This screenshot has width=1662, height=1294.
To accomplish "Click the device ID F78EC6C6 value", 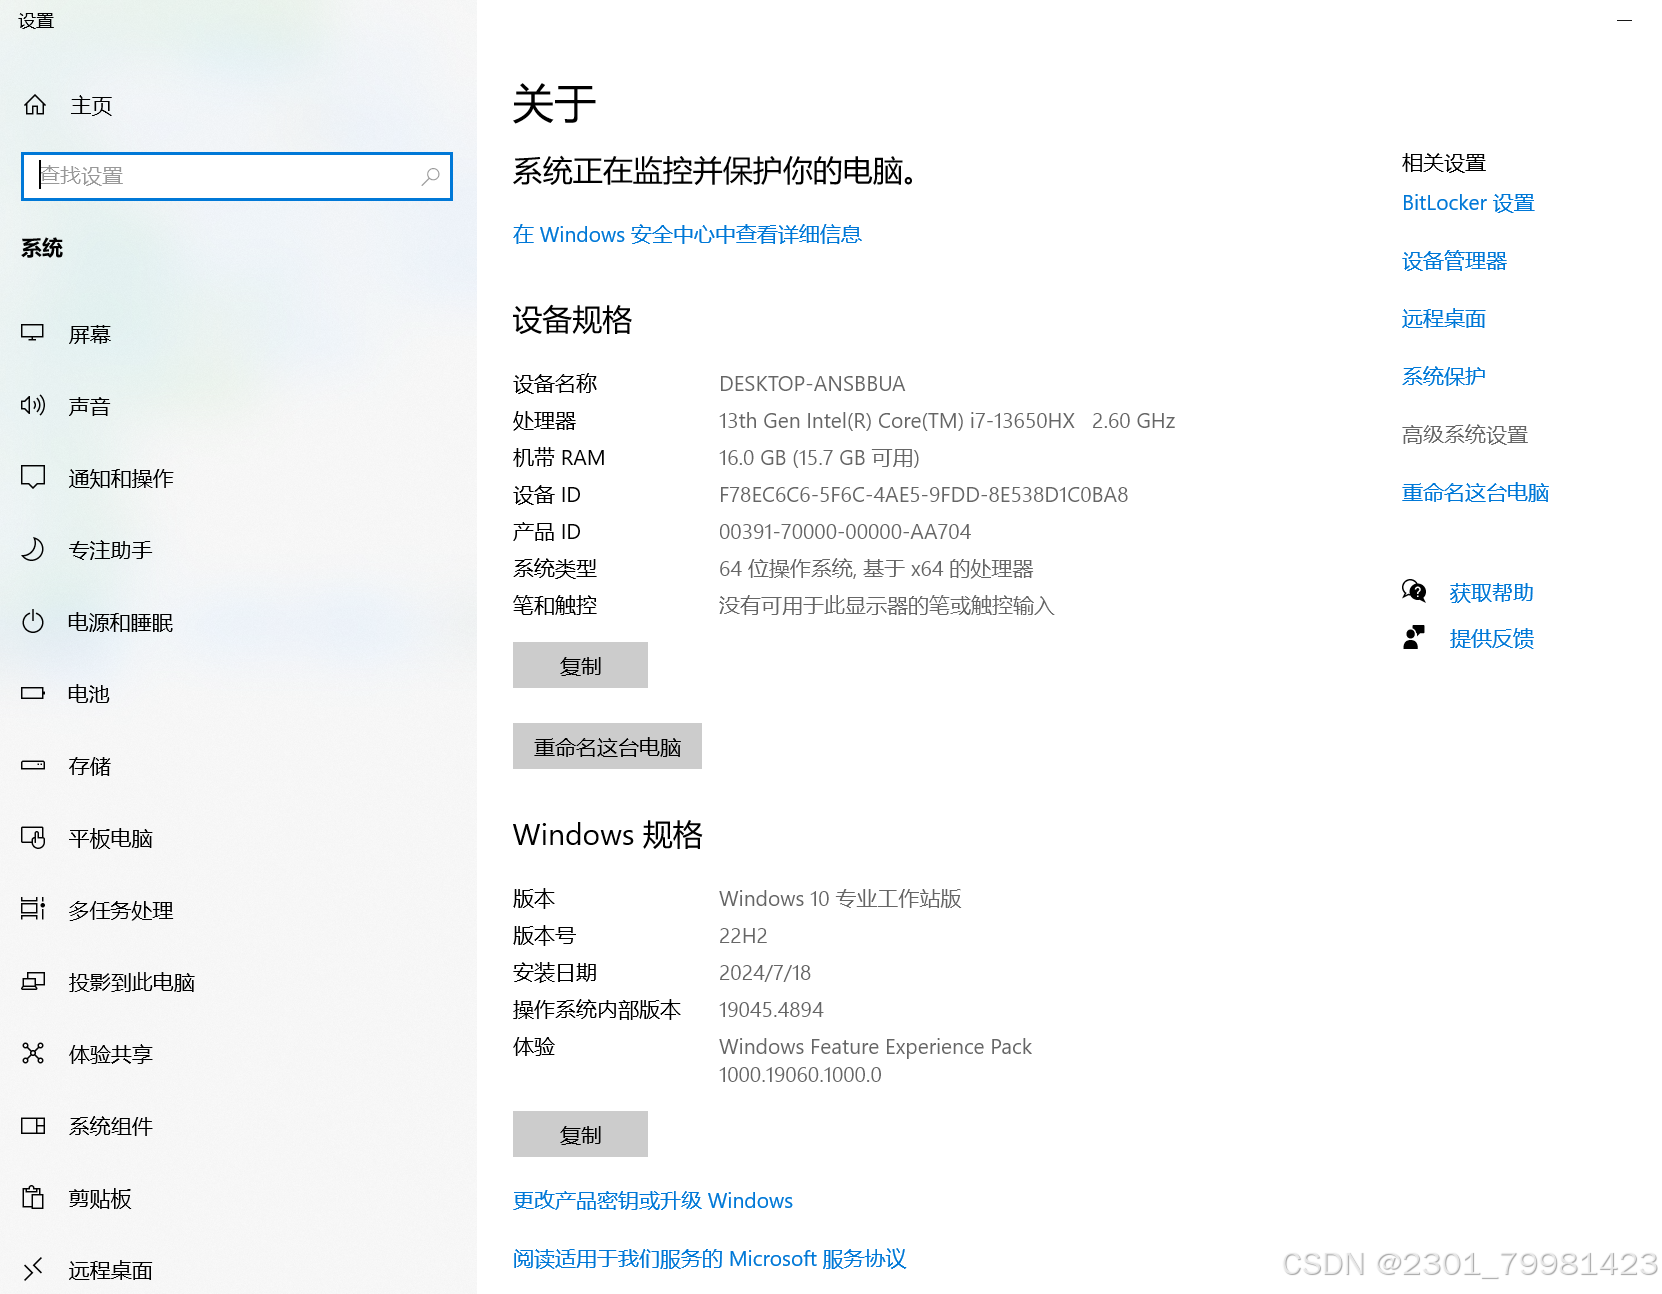I will (x=923, y=495).
